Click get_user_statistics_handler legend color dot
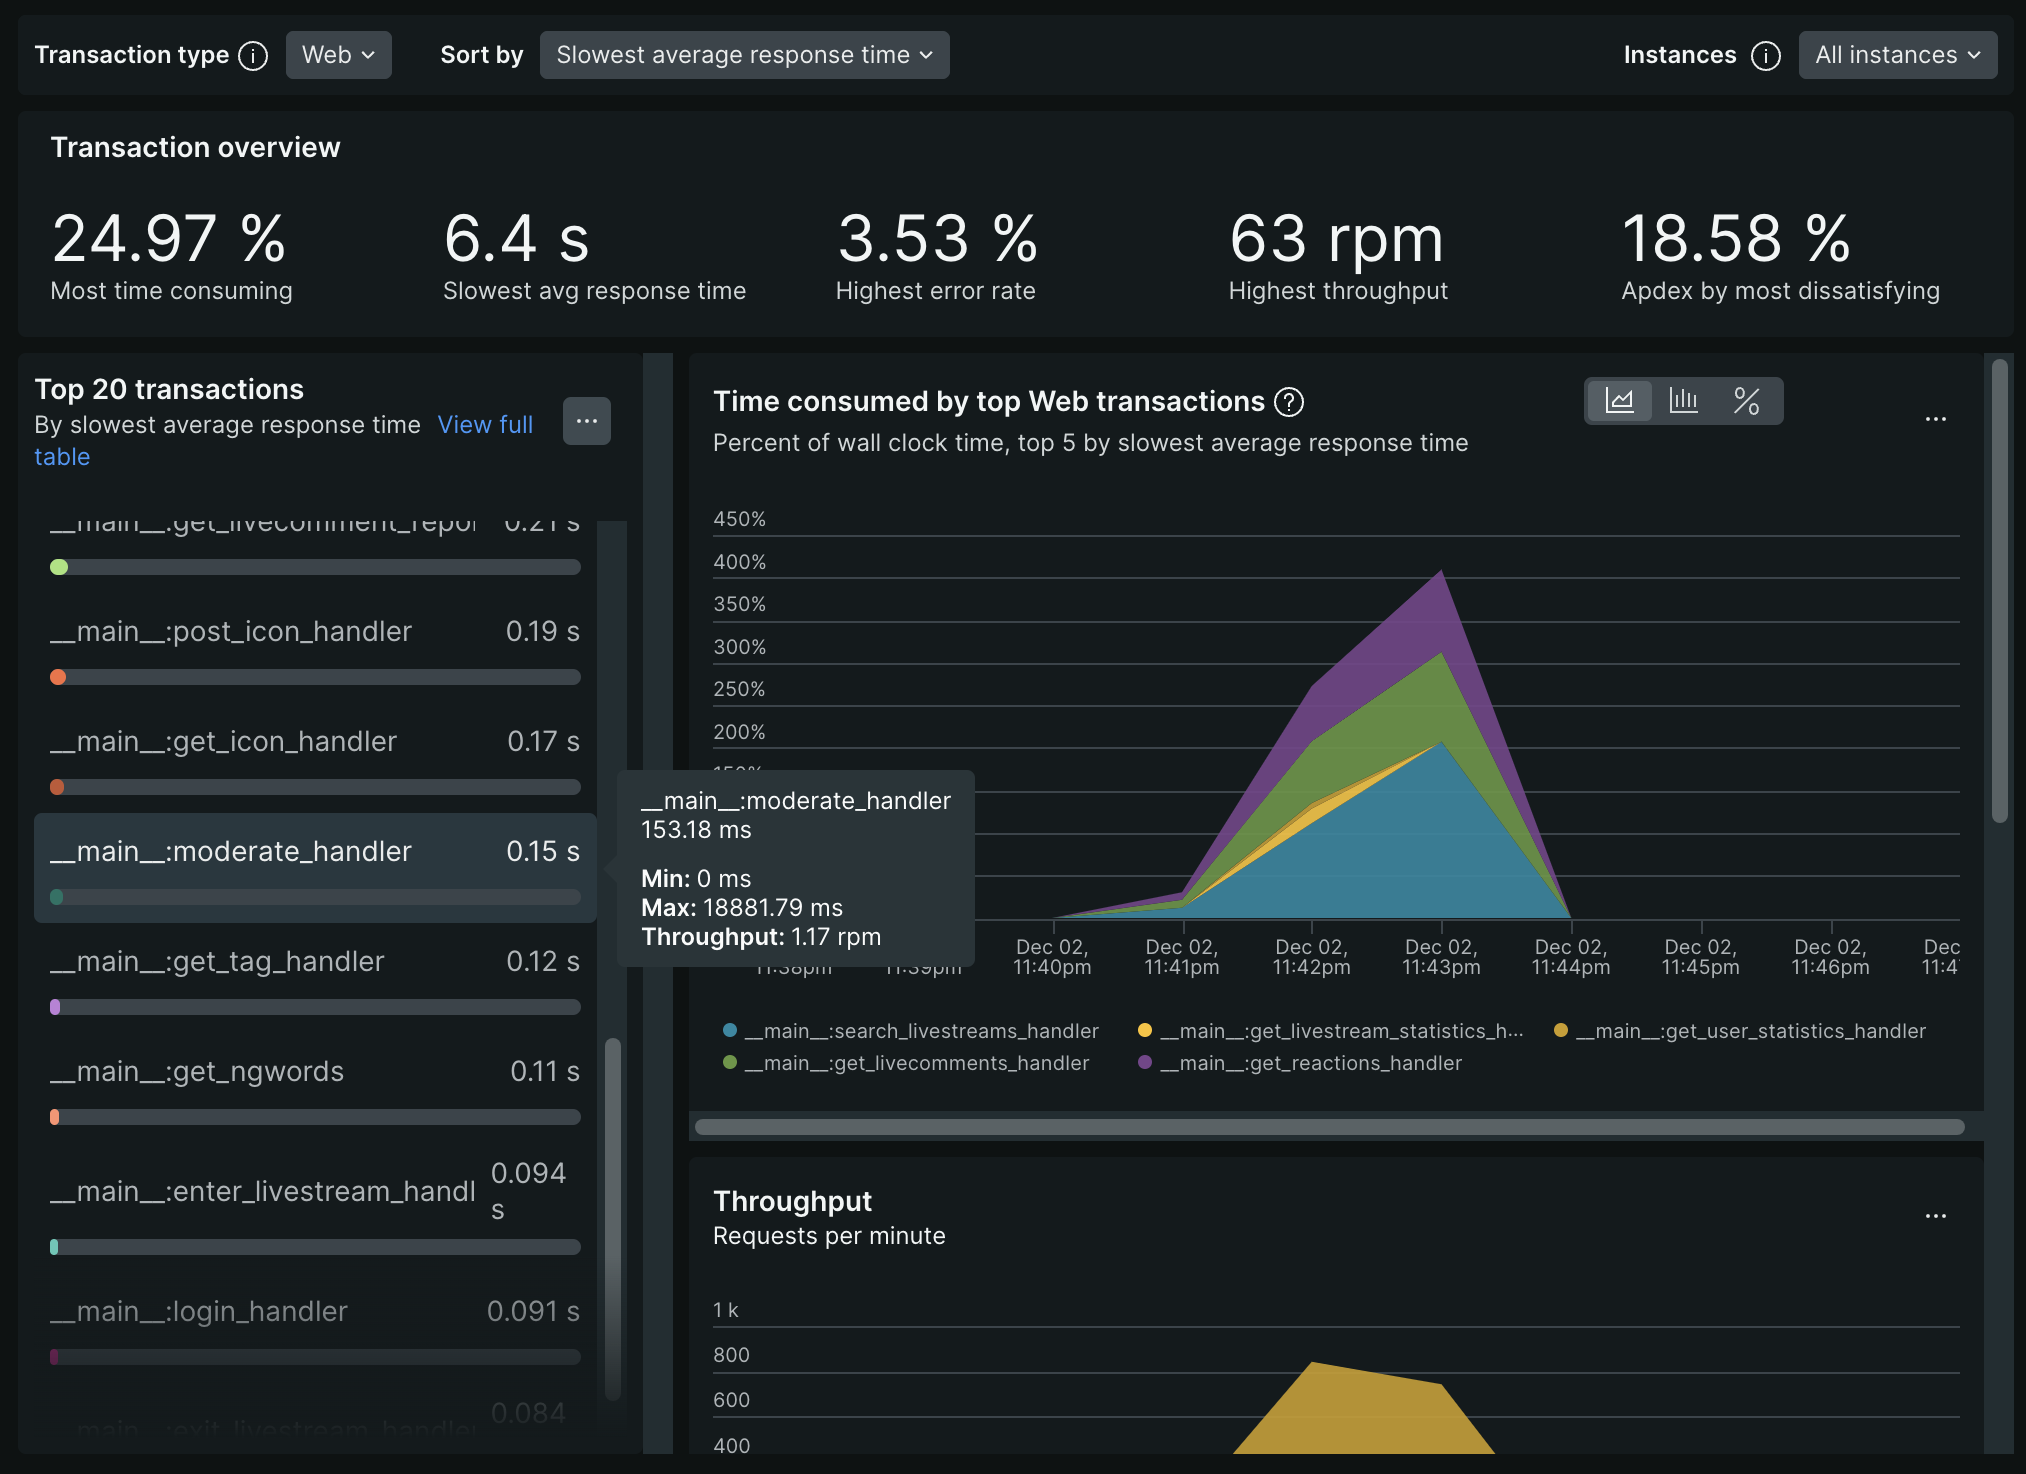2026x1474 pixels. pyautogui.click(x=1560, y=1031)
